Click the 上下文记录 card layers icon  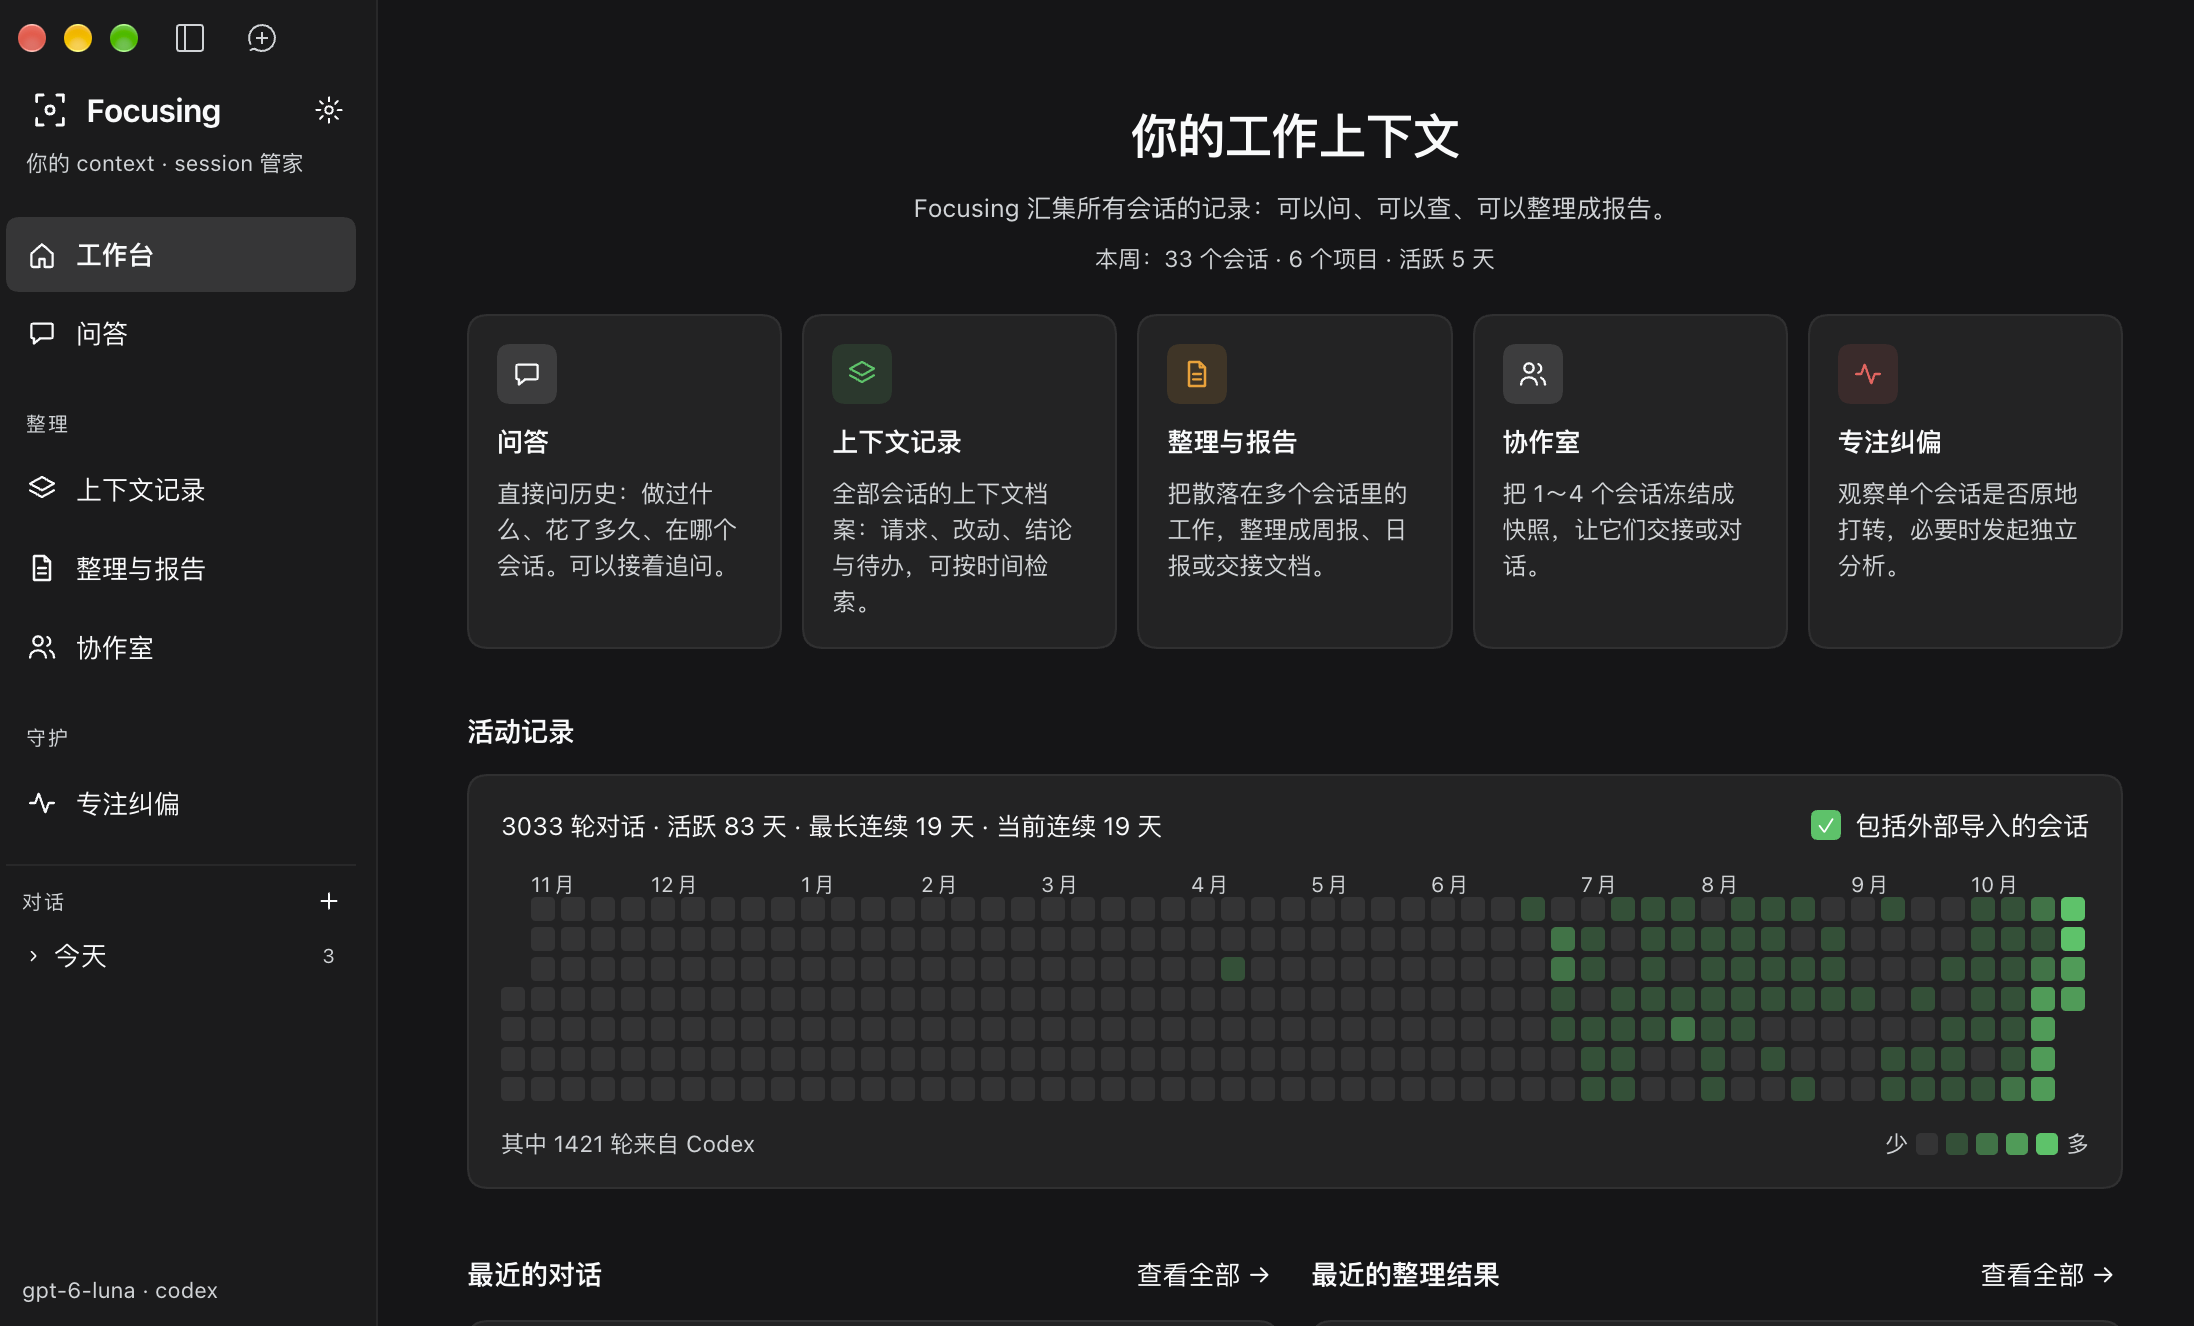click(x=862, y=374)
